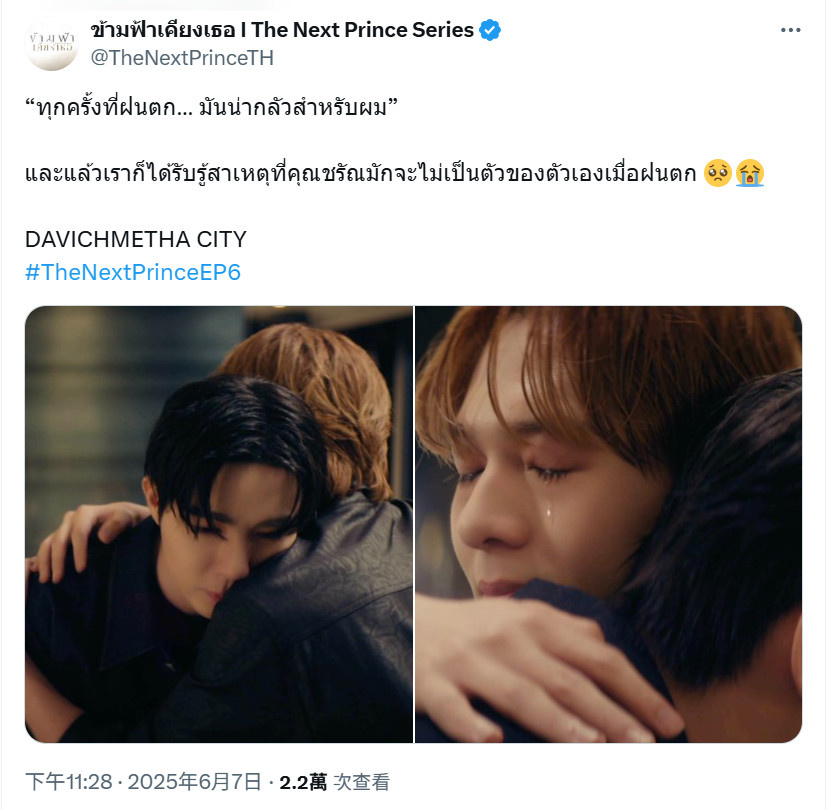Click the tear on the crying man's cheek

[549, 511]
